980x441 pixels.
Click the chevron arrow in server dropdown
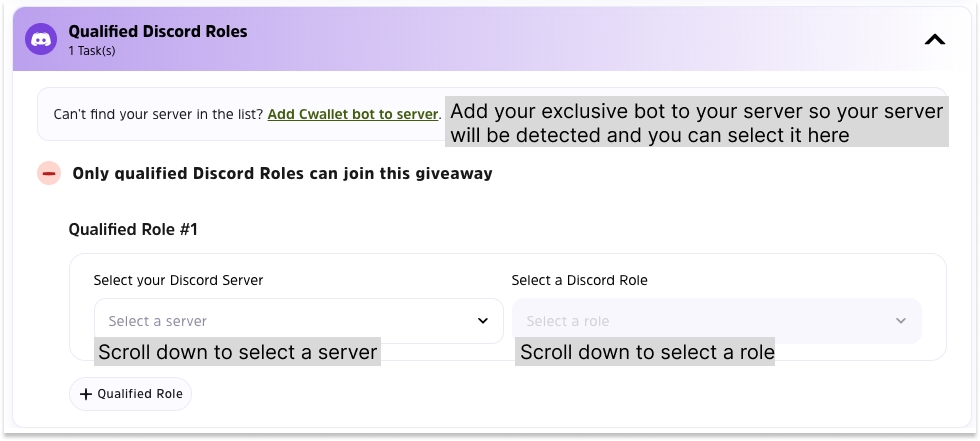(482, 320)
